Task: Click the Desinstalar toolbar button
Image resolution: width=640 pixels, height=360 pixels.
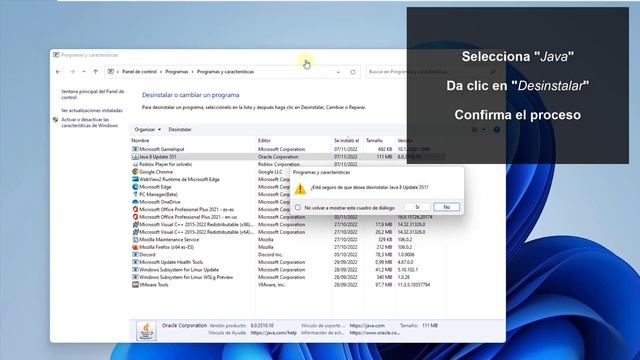Action: (180, 129)
